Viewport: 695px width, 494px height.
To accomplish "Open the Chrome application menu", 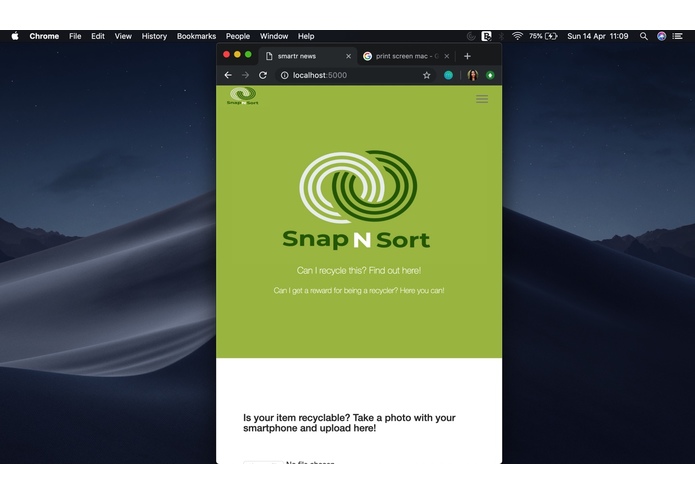I will (x=44, y=36).
